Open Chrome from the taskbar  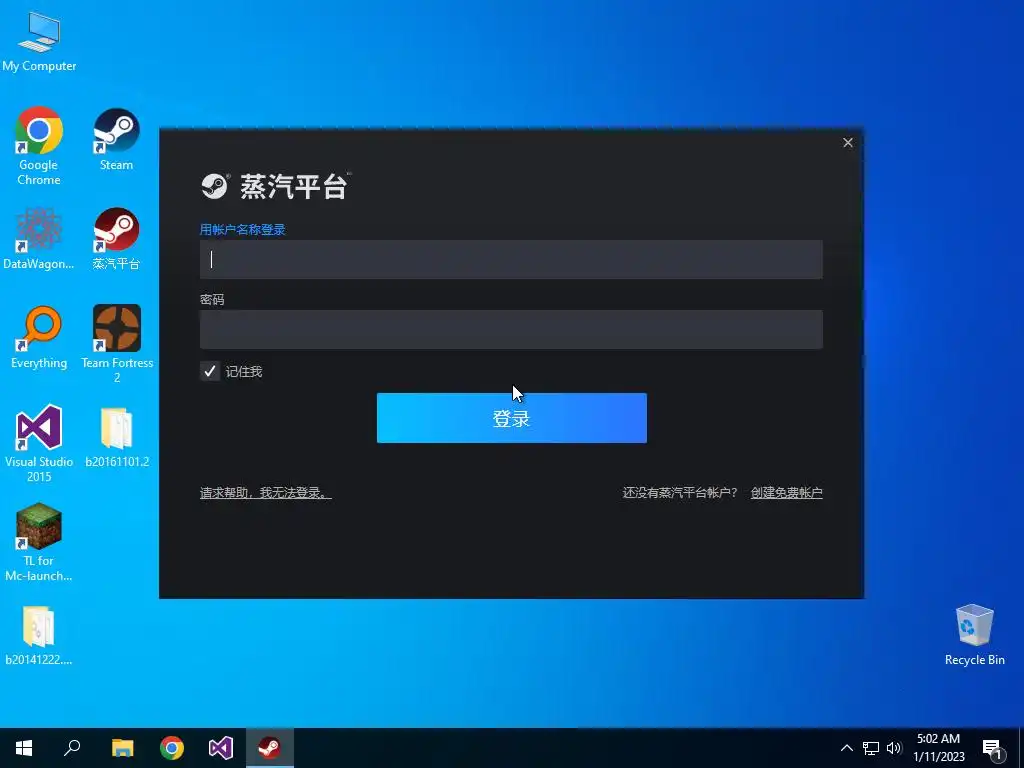(x=172, y=748)
